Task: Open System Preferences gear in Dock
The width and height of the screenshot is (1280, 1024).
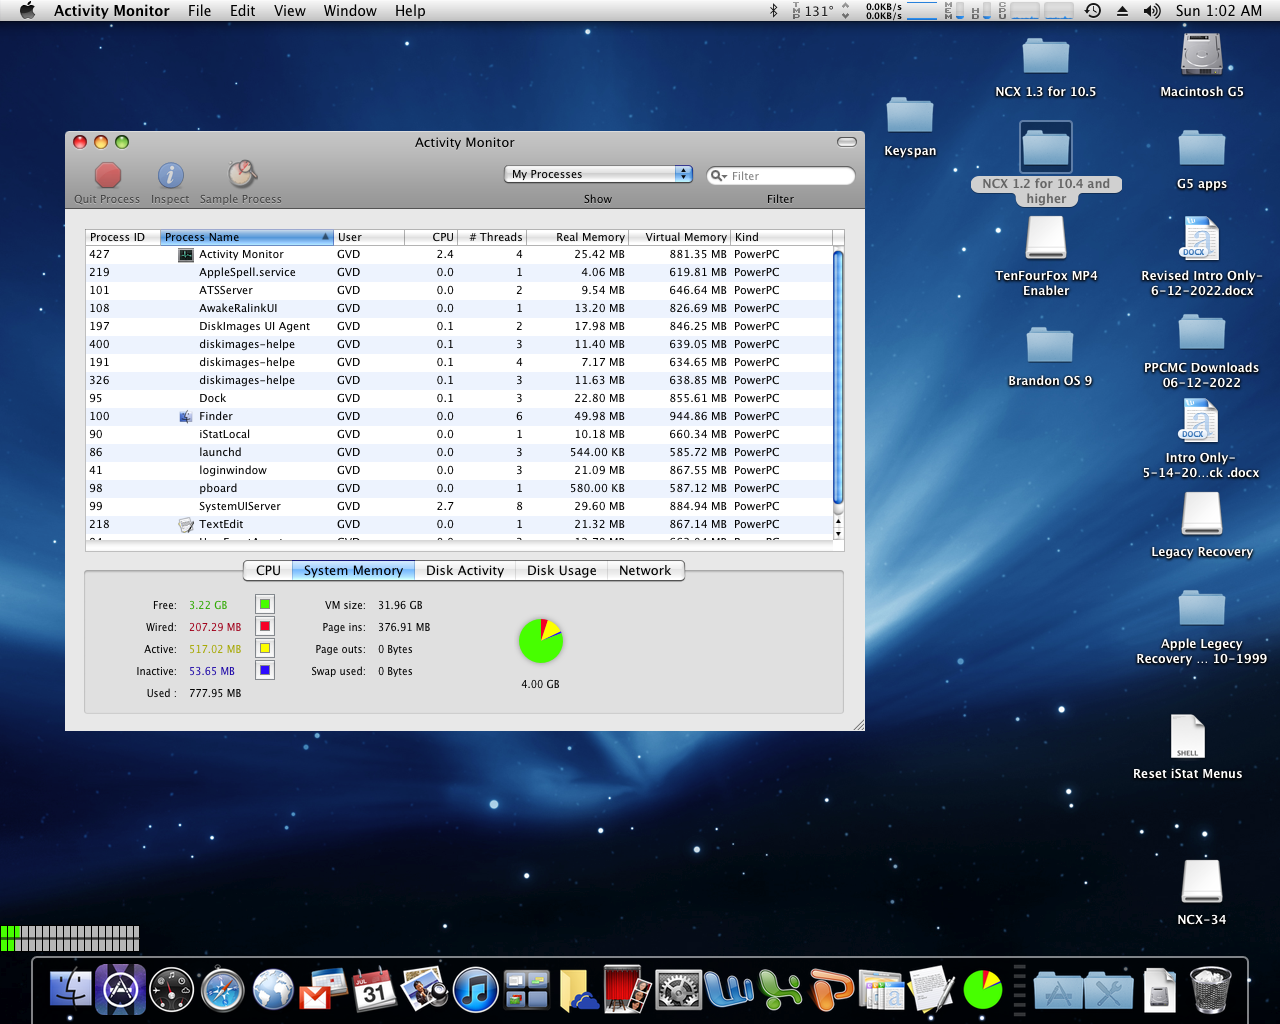Action: (678, 990)
